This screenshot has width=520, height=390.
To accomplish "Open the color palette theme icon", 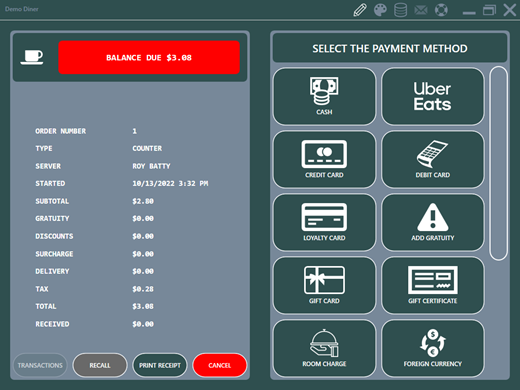I will point(380,10).
